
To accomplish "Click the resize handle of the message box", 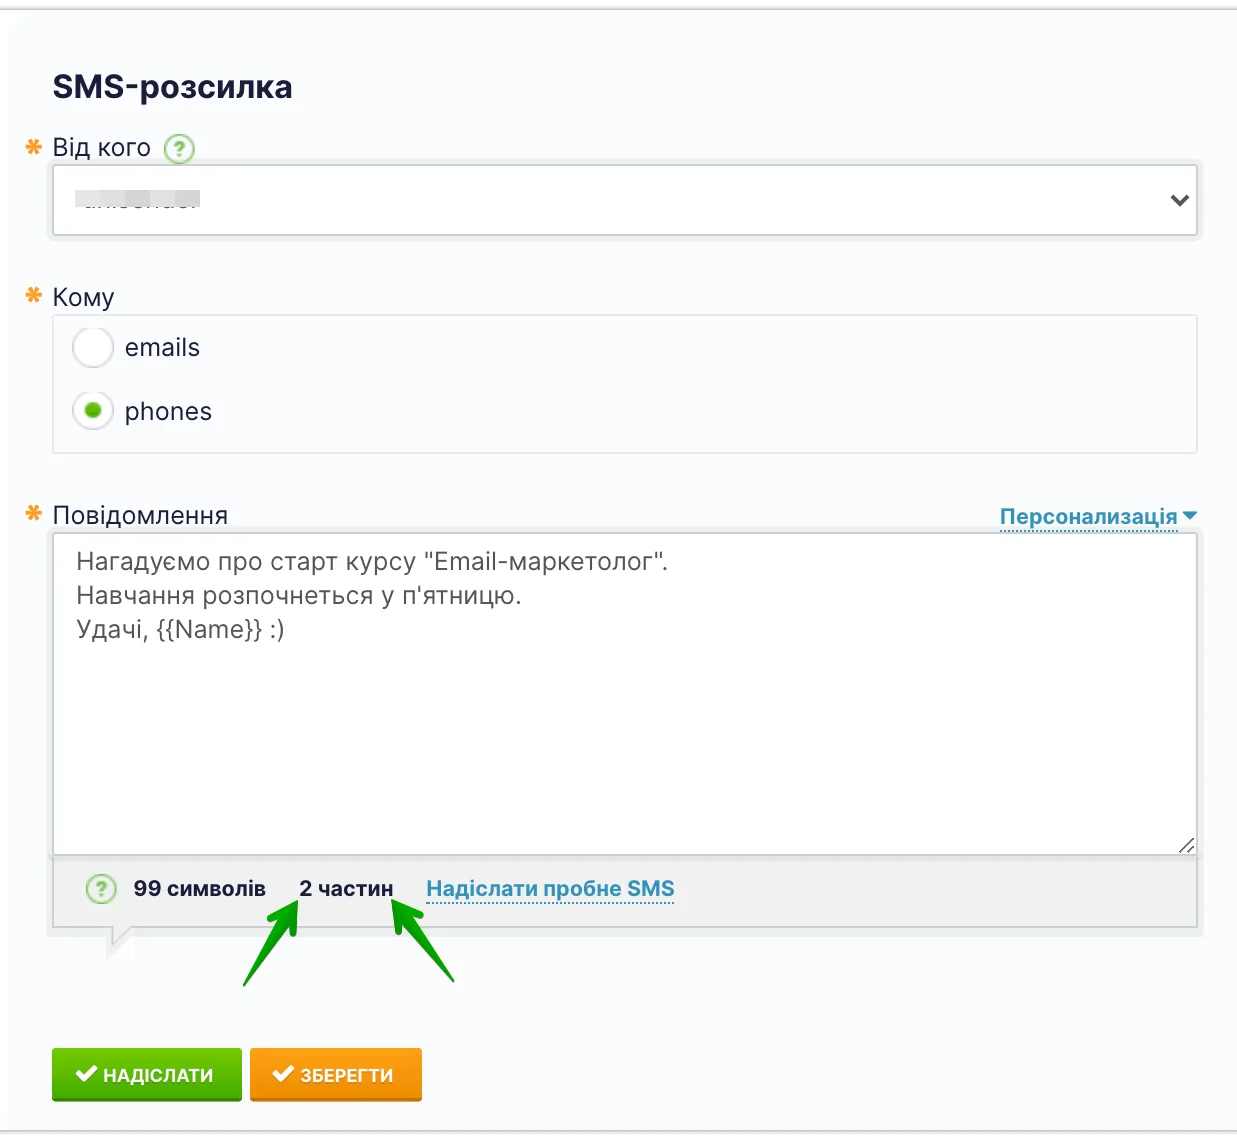I will coord(1186,845).
